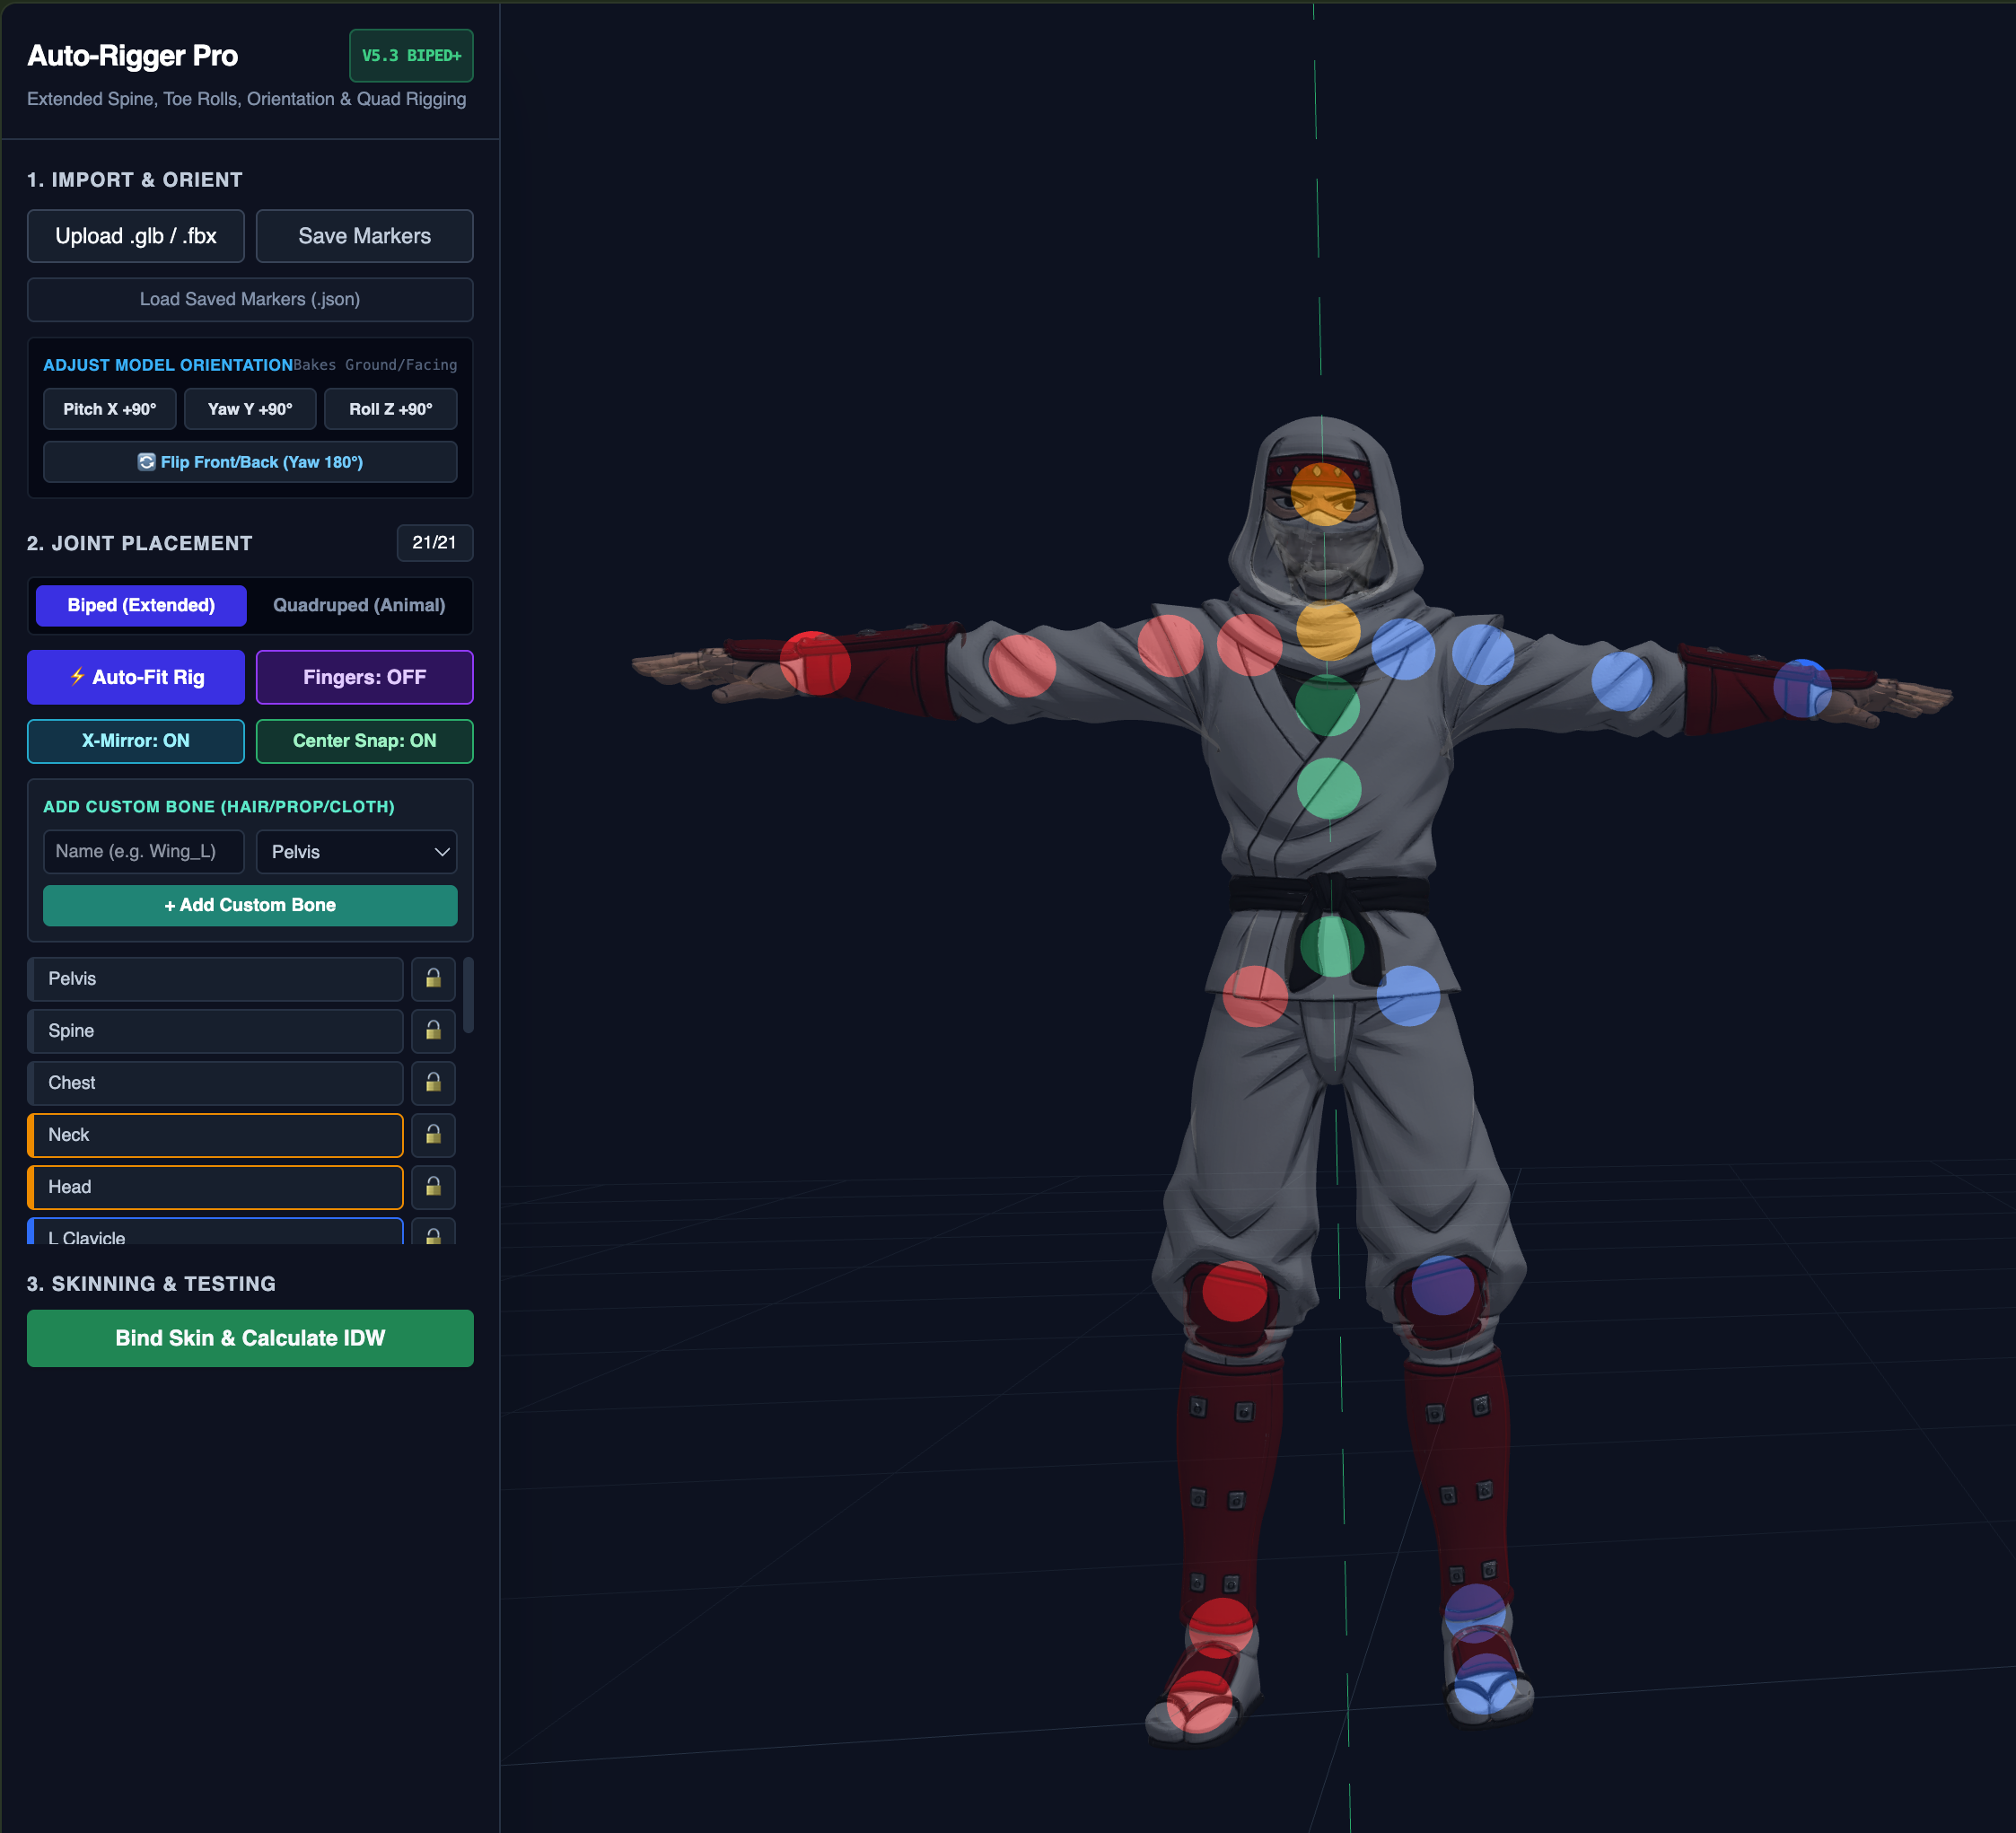Toggle the lock icon for Chest joint

coord(433,1082)
